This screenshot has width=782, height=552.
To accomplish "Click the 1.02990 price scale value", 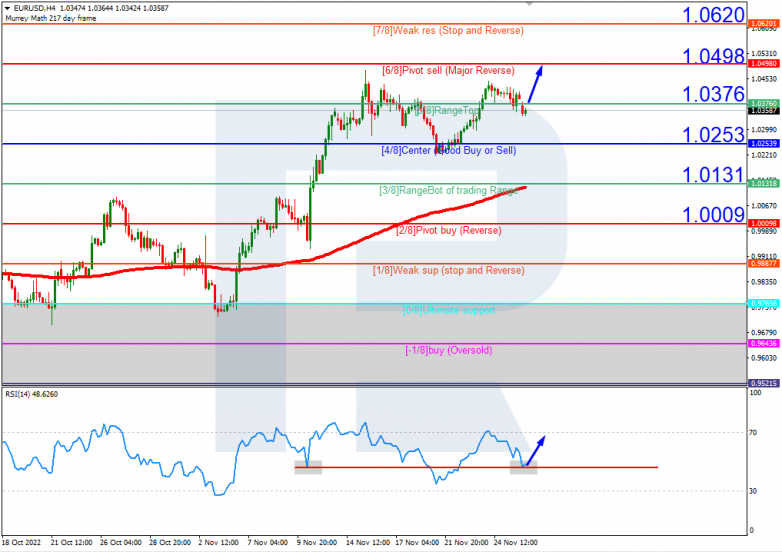I will (764, 130).
